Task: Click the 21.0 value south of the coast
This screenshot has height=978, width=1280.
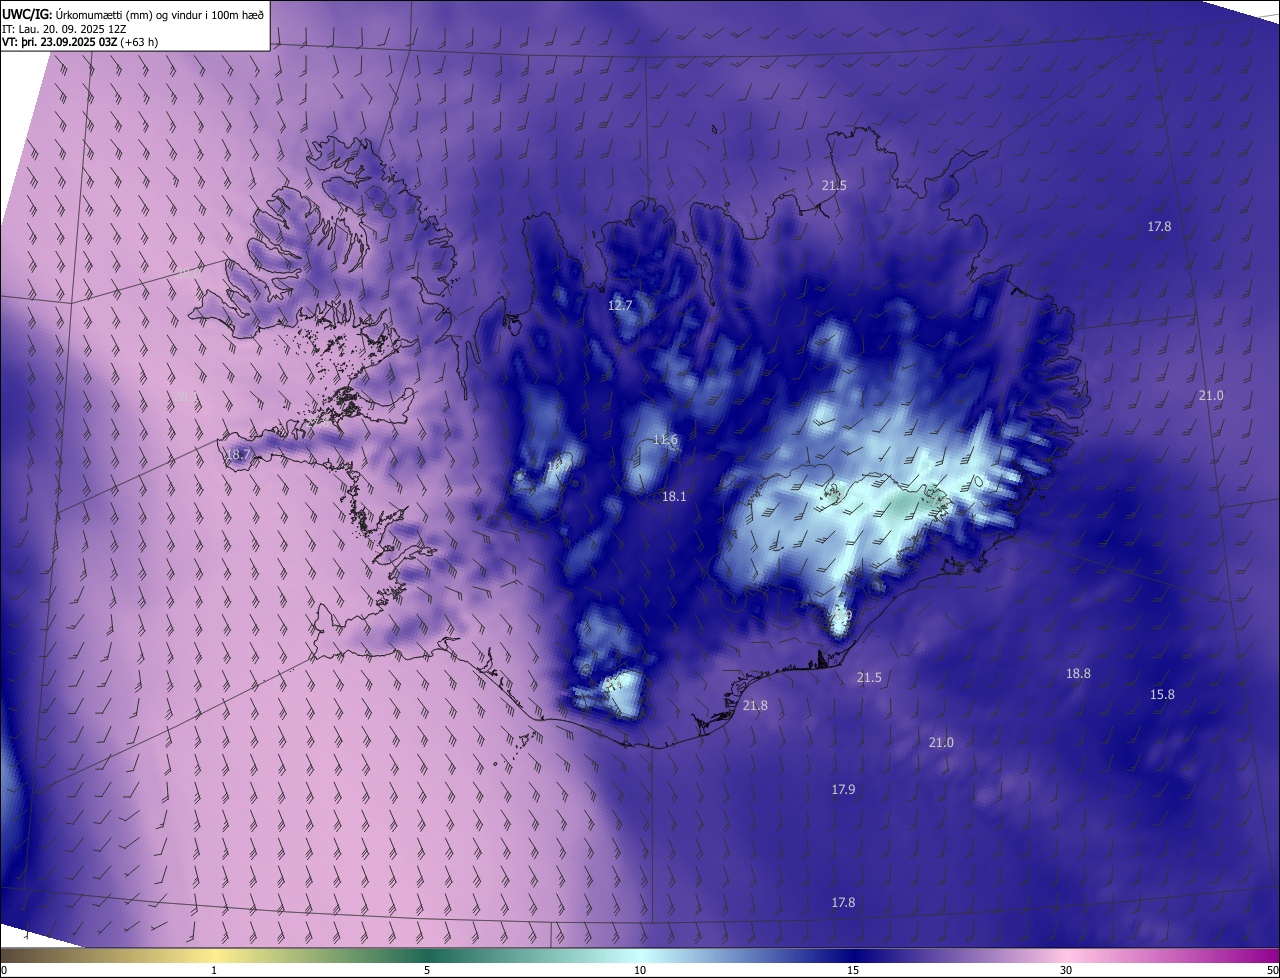Action: pos(941,742)
